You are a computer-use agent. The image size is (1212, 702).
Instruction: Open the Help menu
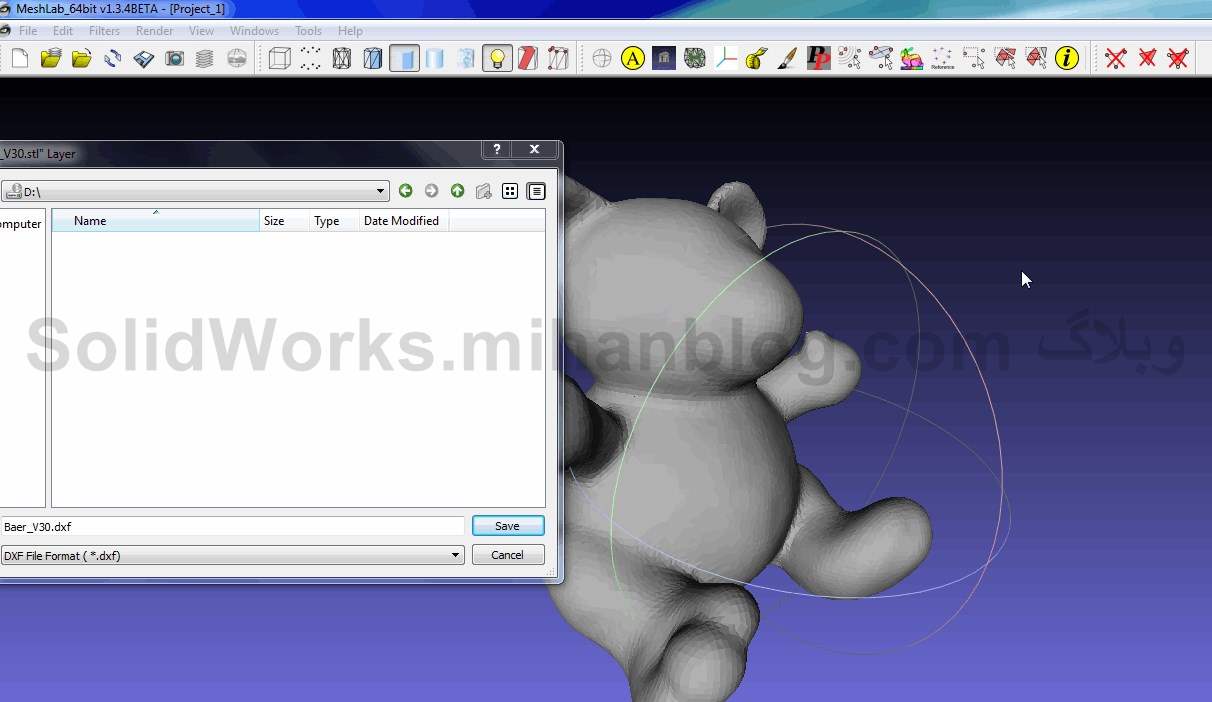pos(350,31)
